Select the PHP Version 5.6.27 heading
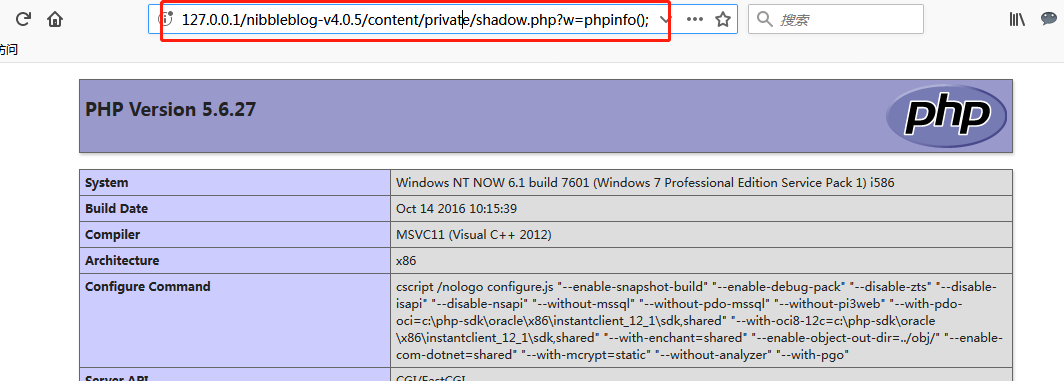Screen dimensions: 1064x381 point(170,109)
